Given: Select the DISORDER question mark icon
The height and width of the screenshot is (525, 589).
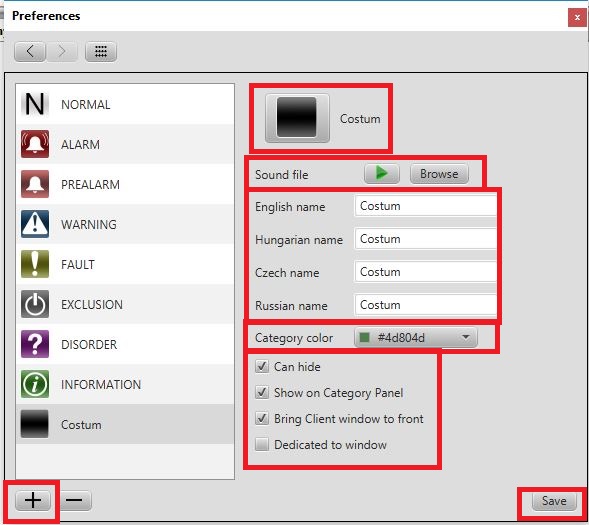Looking at the screenshot, I should (x=35, y=344).
